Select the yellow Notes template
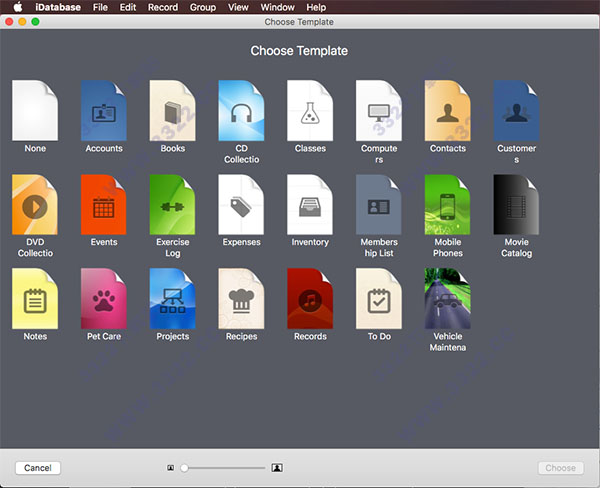This screenshot has width=600, height=488. [35, 299]
